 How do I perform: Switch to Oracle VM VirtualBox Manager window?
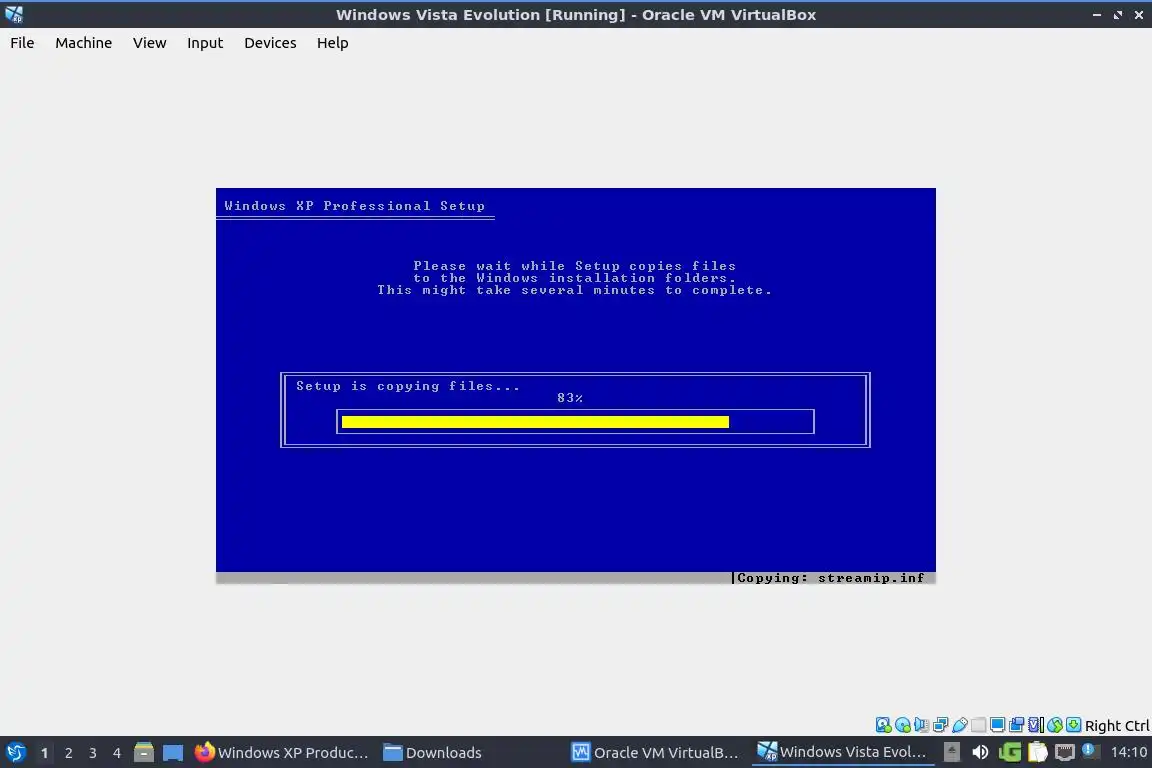click(655, 753)
